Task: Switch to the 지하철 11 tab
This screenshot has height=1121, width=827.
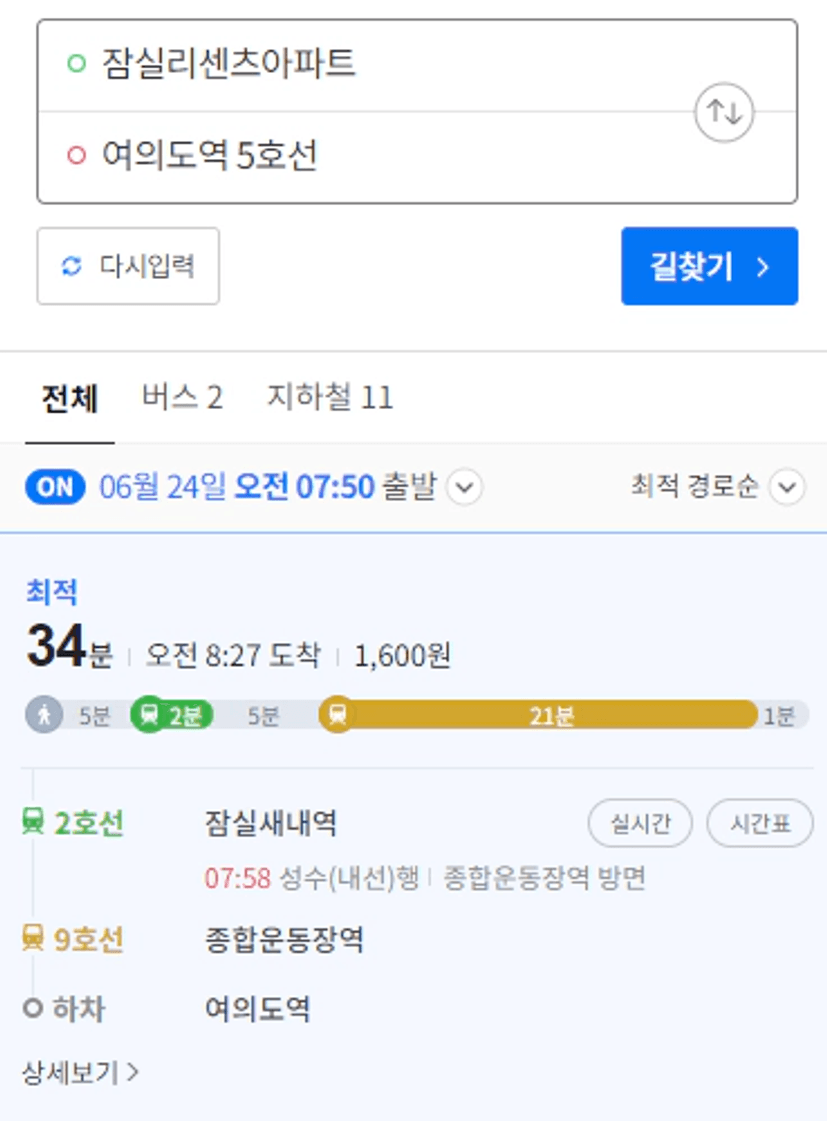Action: click(330, 397)
